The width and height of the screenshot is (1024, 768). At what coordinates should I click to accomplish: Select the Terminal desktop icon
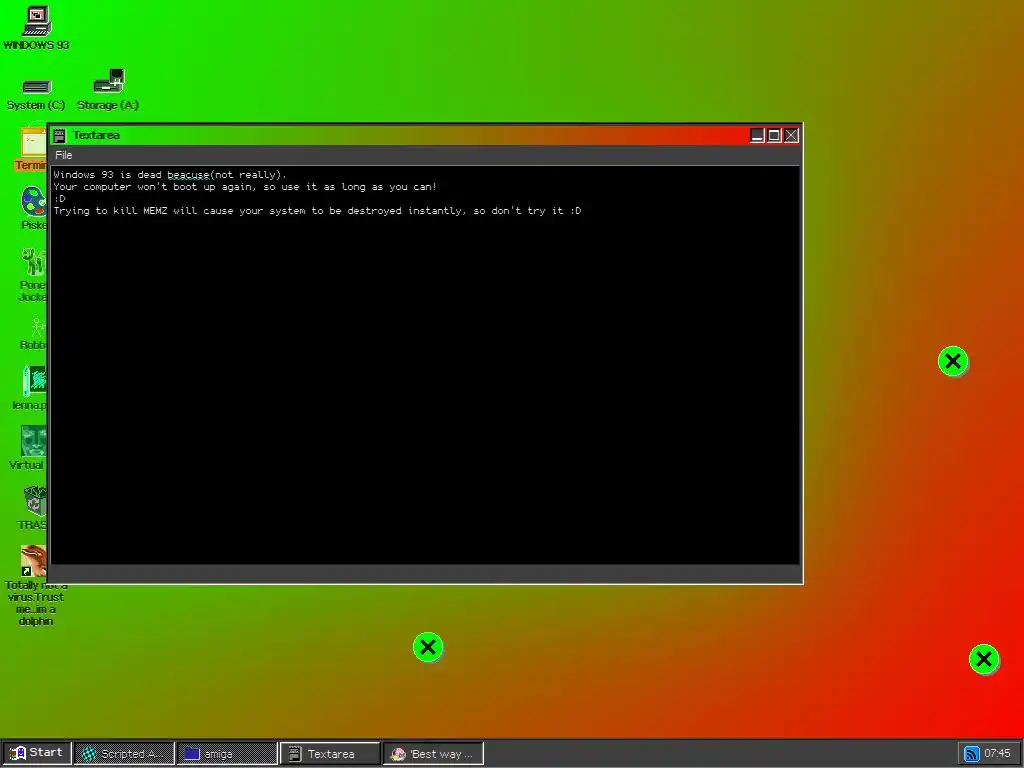tap(31, 150)
